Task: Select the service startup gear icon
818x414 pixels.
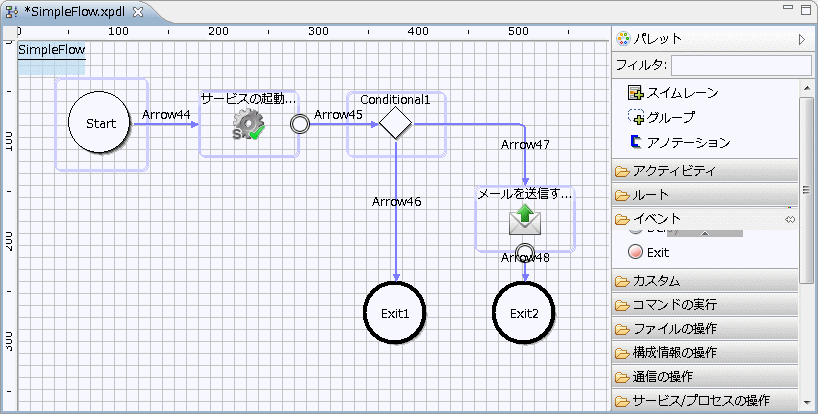Action: [249, 125]
